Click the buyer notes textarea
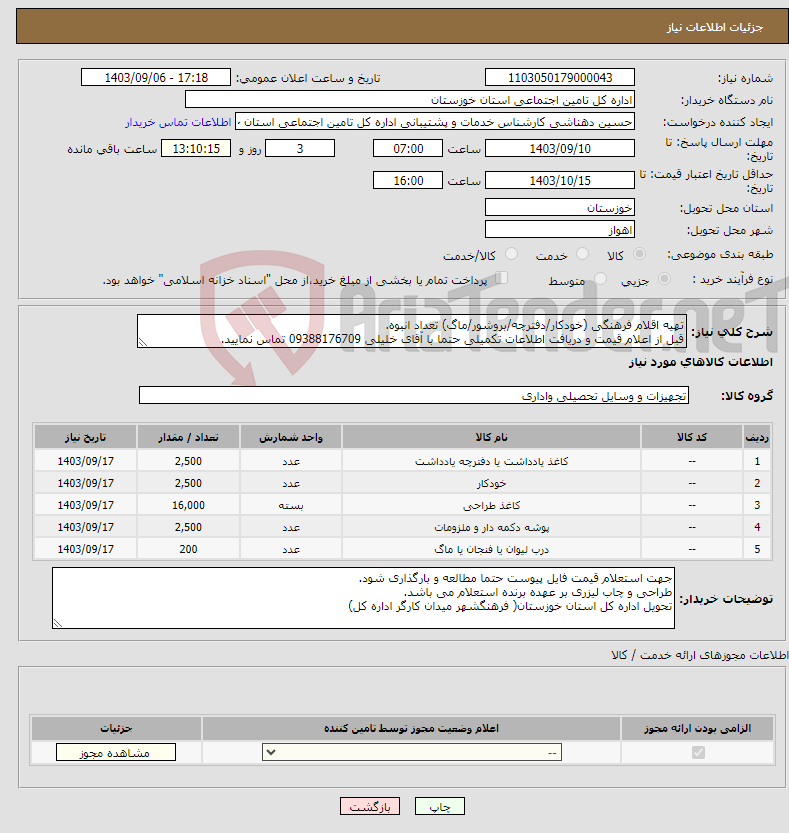The width and height of the screenshot is (789, 833). point(363,598)
